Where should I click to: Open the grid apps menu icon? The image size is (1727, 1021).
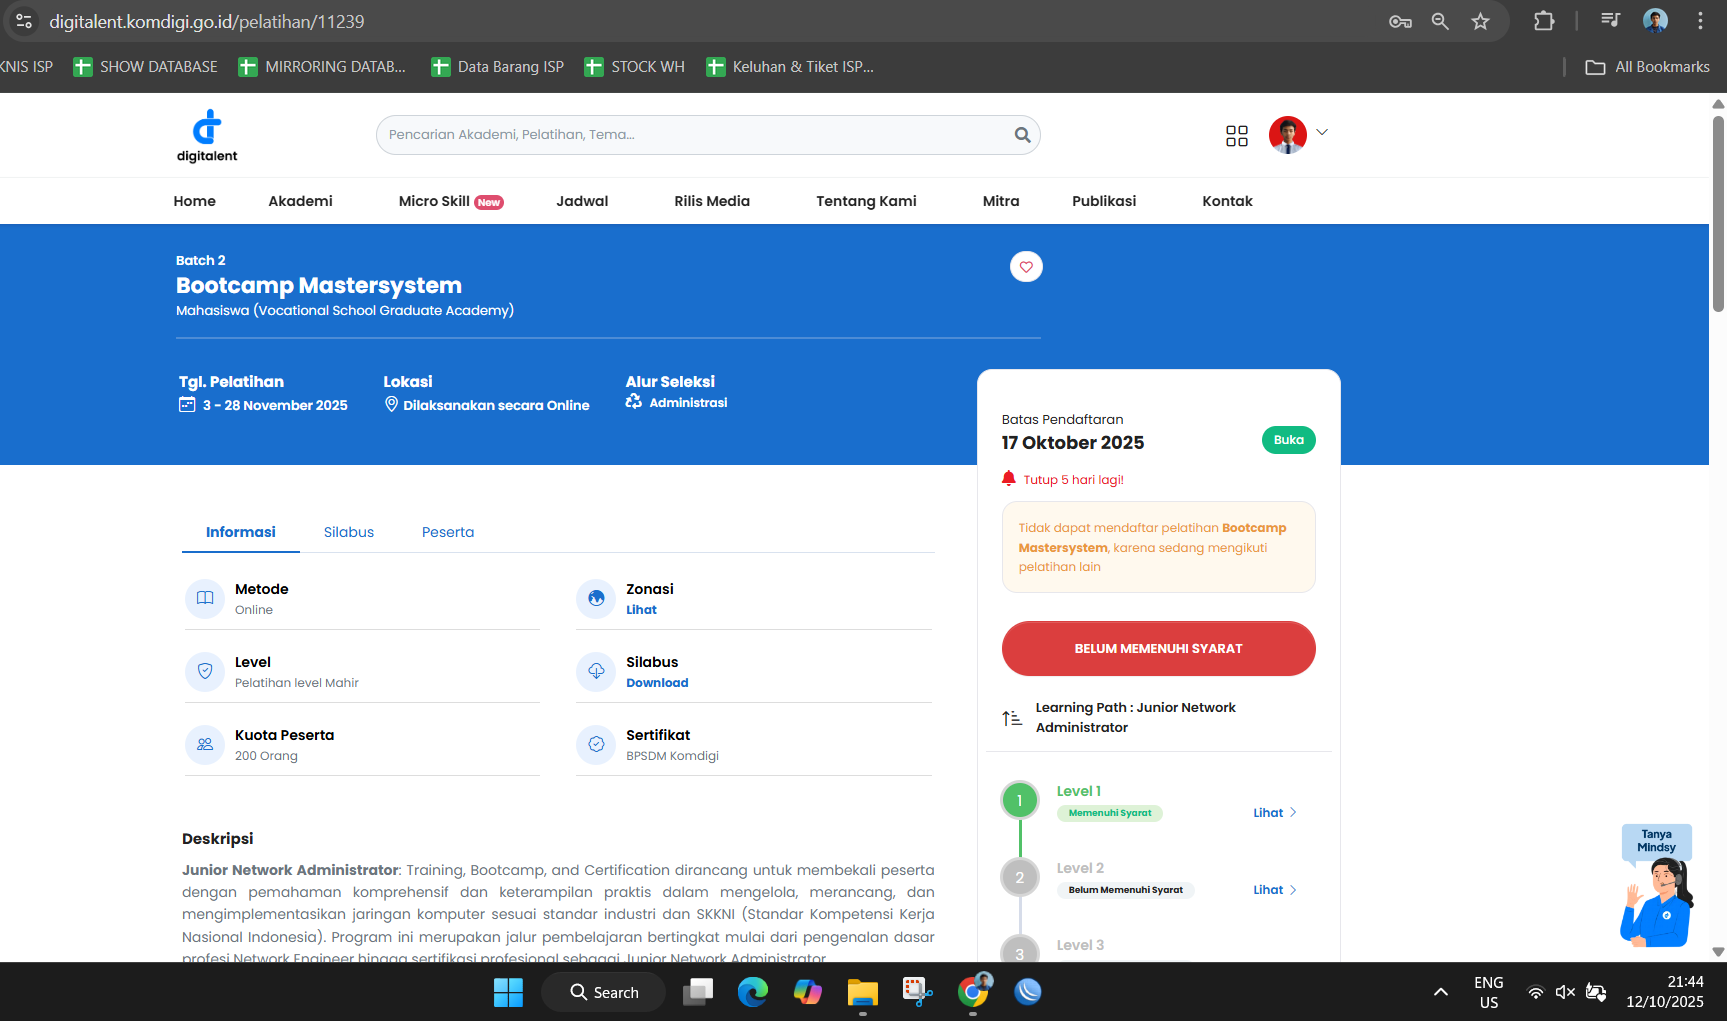click(1237, 136)
